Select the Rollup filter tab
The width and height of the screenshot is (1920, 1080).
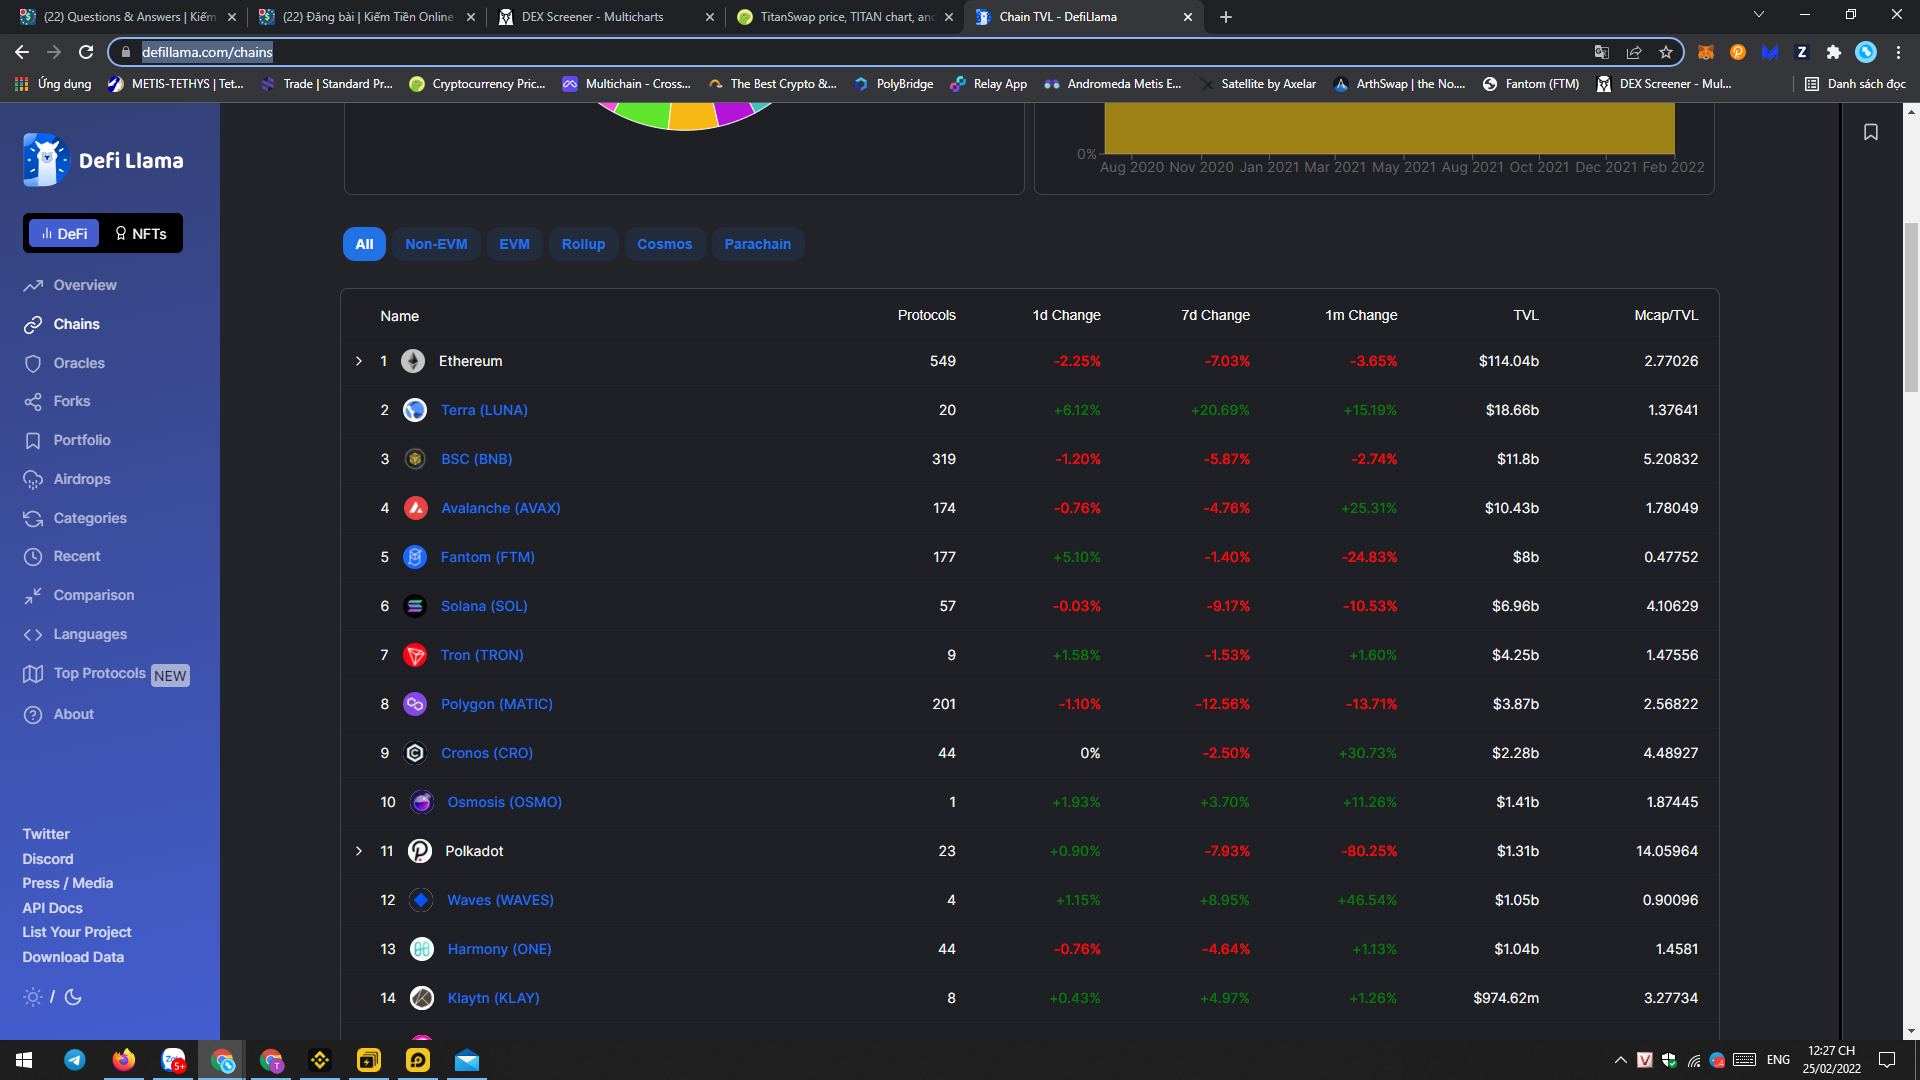point(583,244)
